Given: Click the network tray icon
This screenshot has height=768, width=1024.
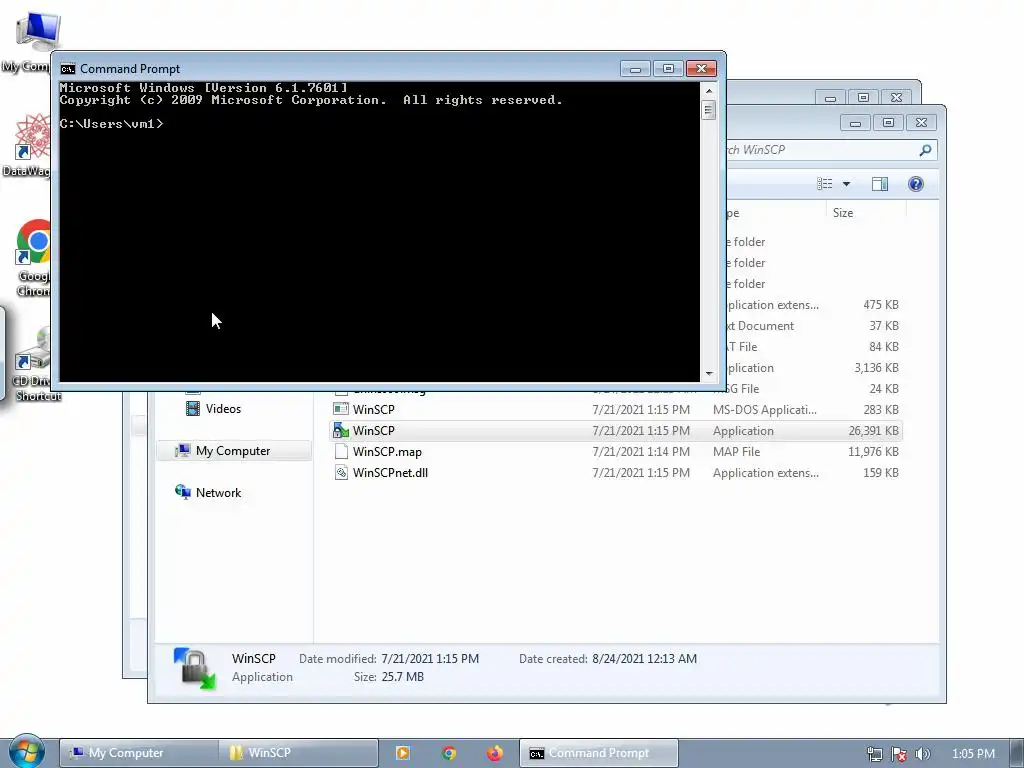Looking at the screenshot, I should tap(875, 754).
